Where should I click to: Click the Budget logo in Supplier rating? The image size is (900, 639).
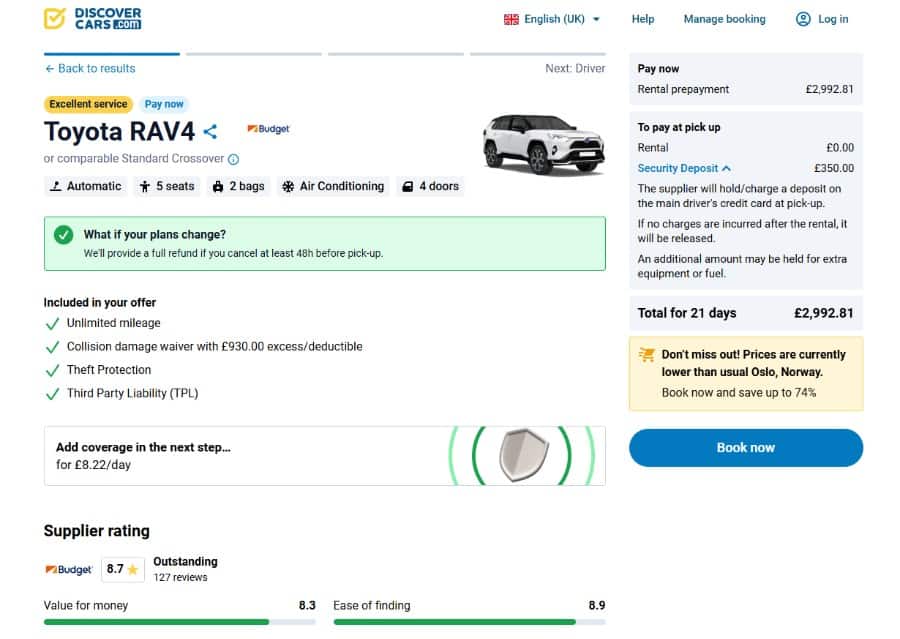click(68, 570)
